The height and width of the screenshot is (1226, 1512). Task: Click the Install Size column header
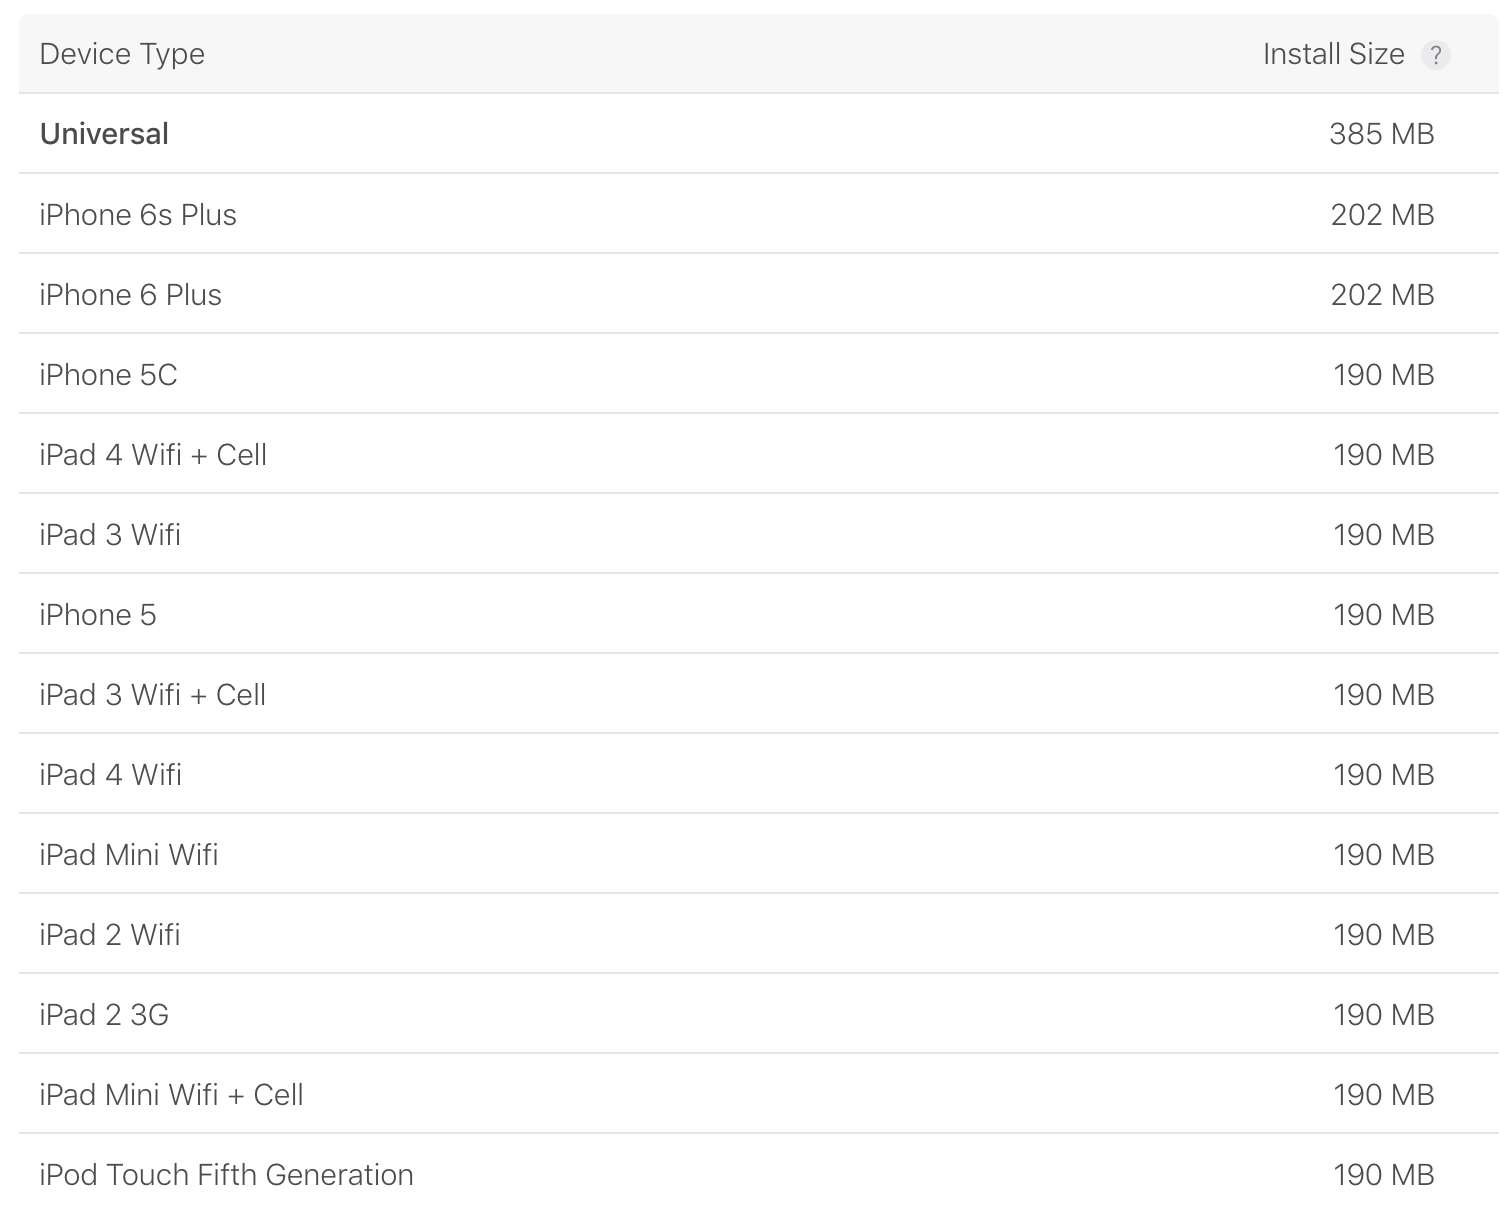click(x=1333, y=54)
